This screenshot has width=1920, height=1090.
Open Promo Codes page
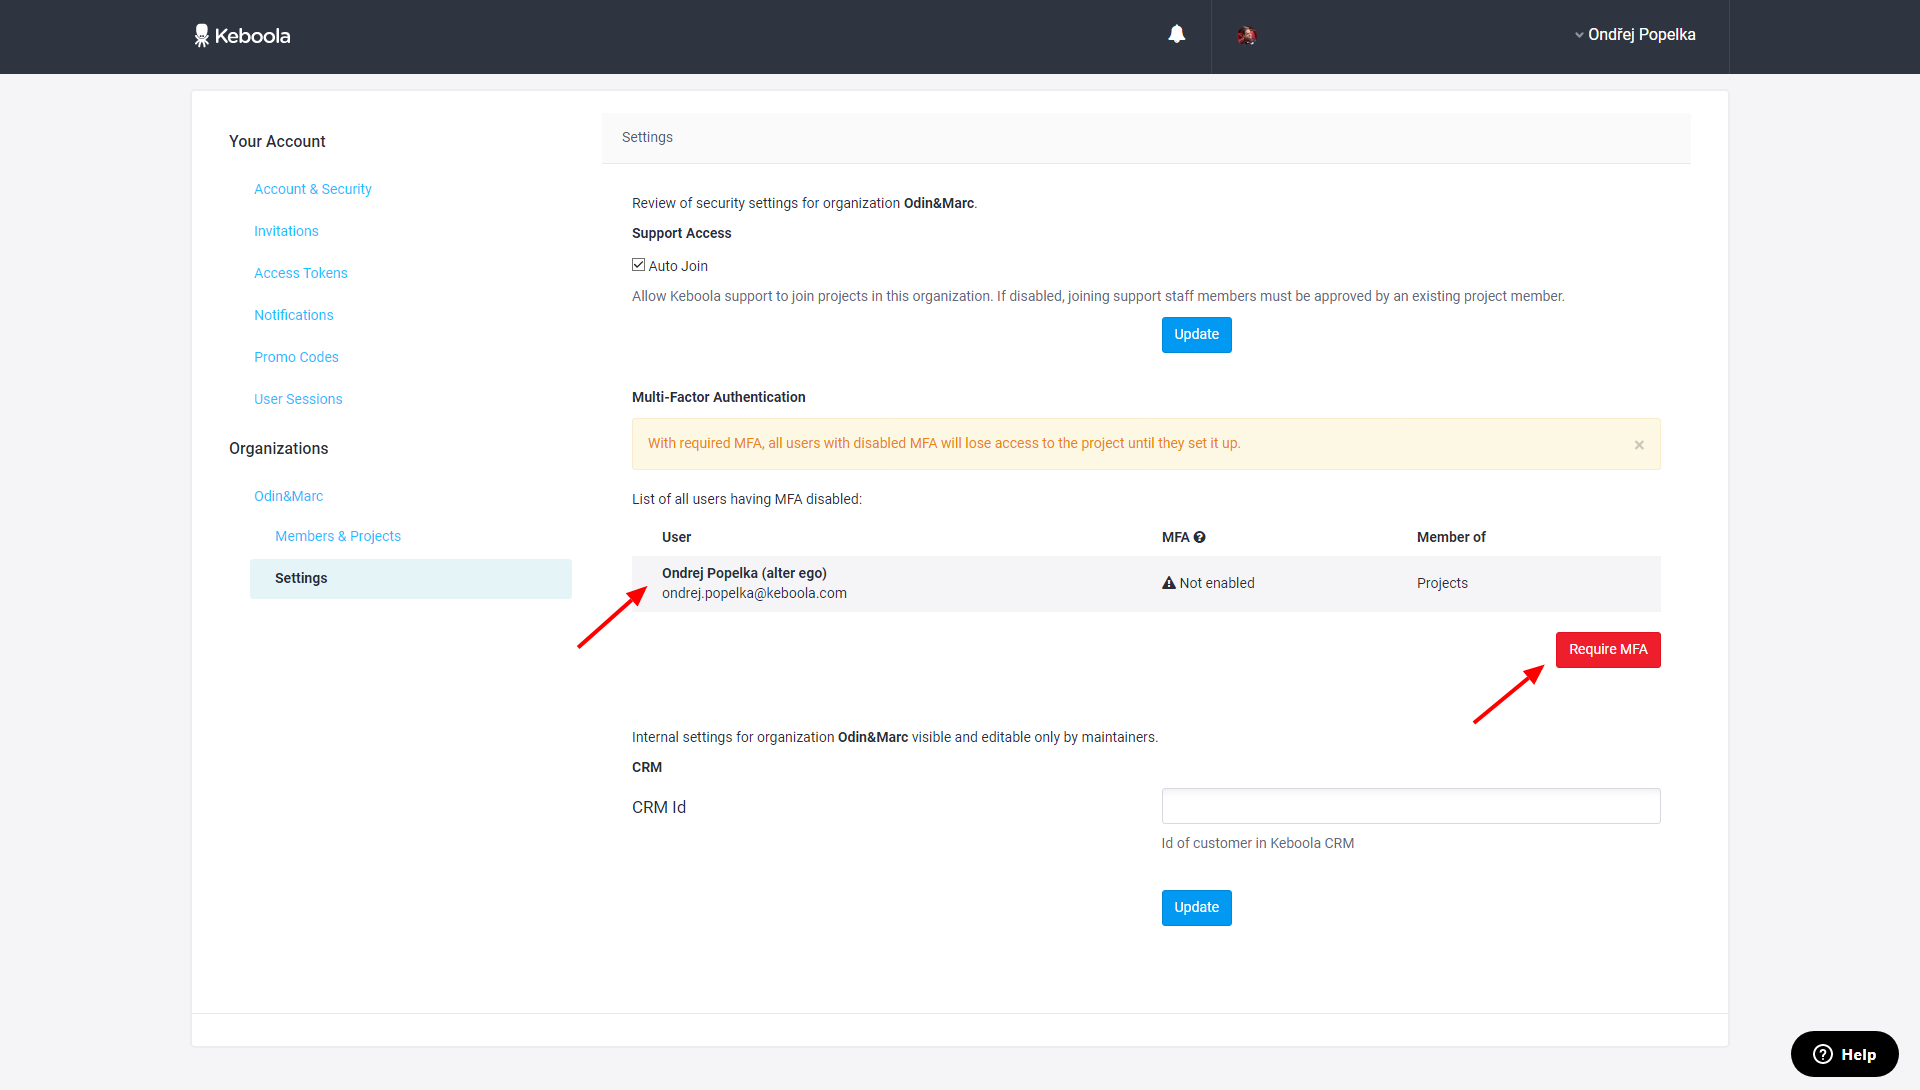(x=296, y=357)
